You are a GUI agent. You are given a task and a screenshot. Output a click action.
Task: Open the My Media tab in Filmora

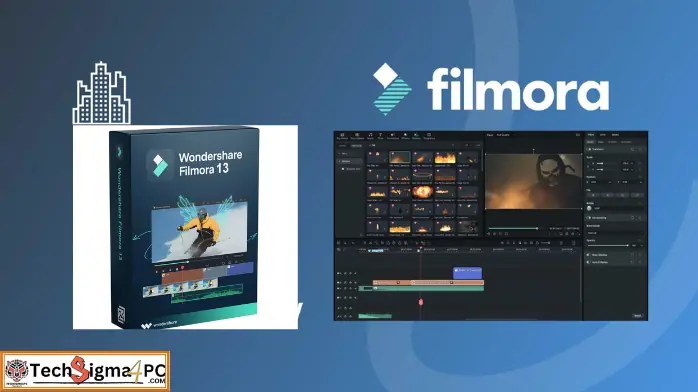click(x=342, y=136)
